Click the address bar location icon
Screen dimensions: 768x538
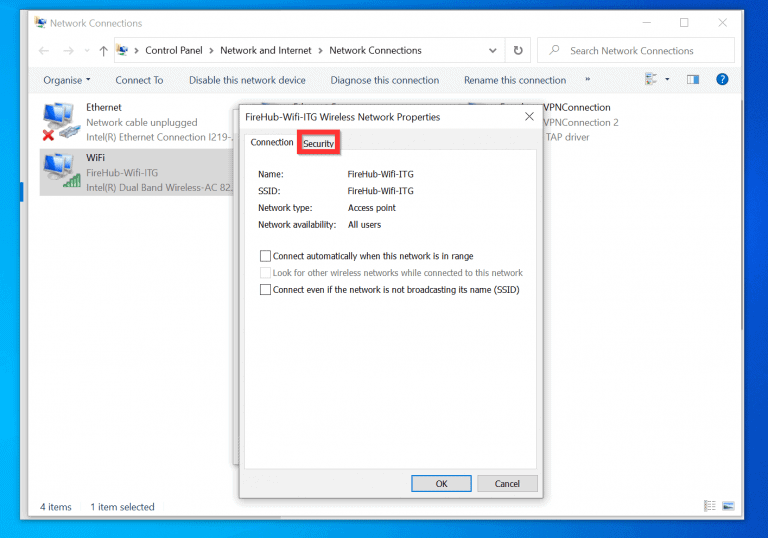[122, 50]
